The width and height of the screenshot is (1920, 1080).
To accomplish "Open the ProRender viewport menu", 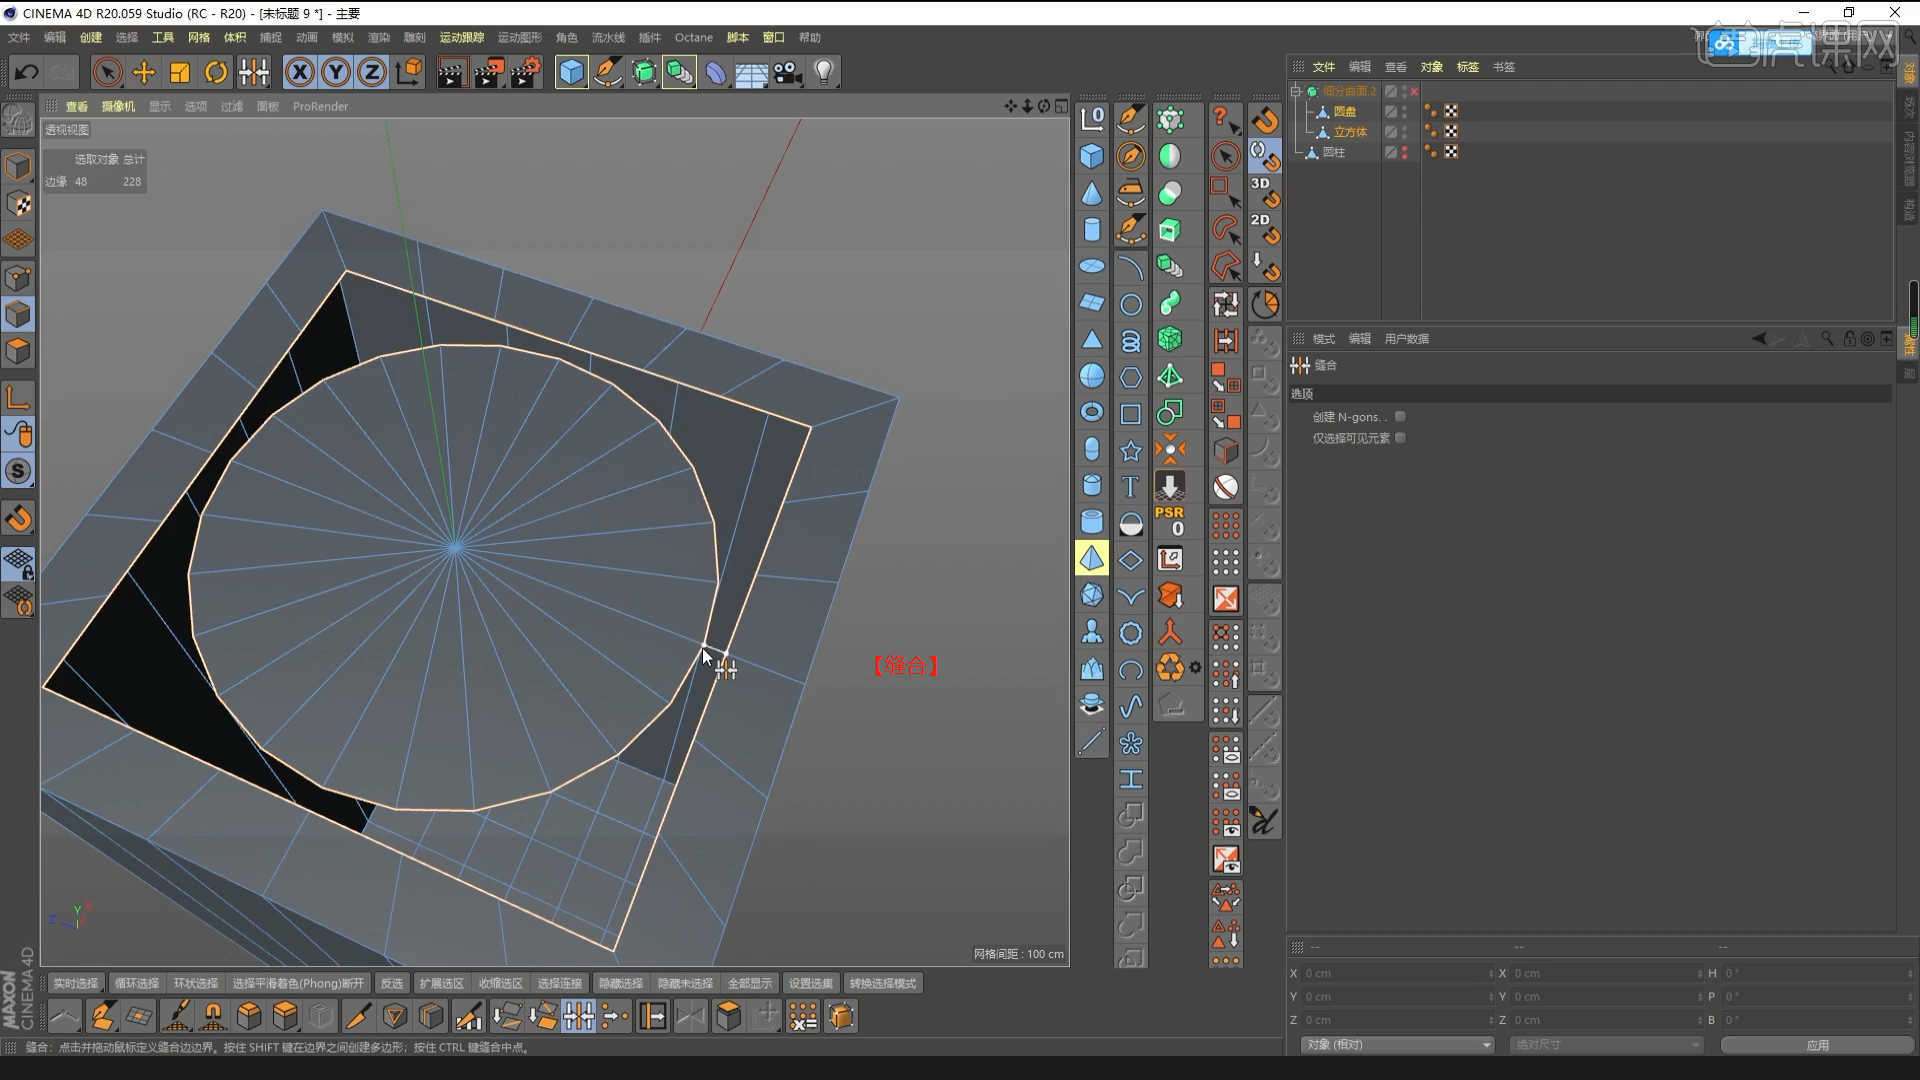I will click(x=320, y=106).
